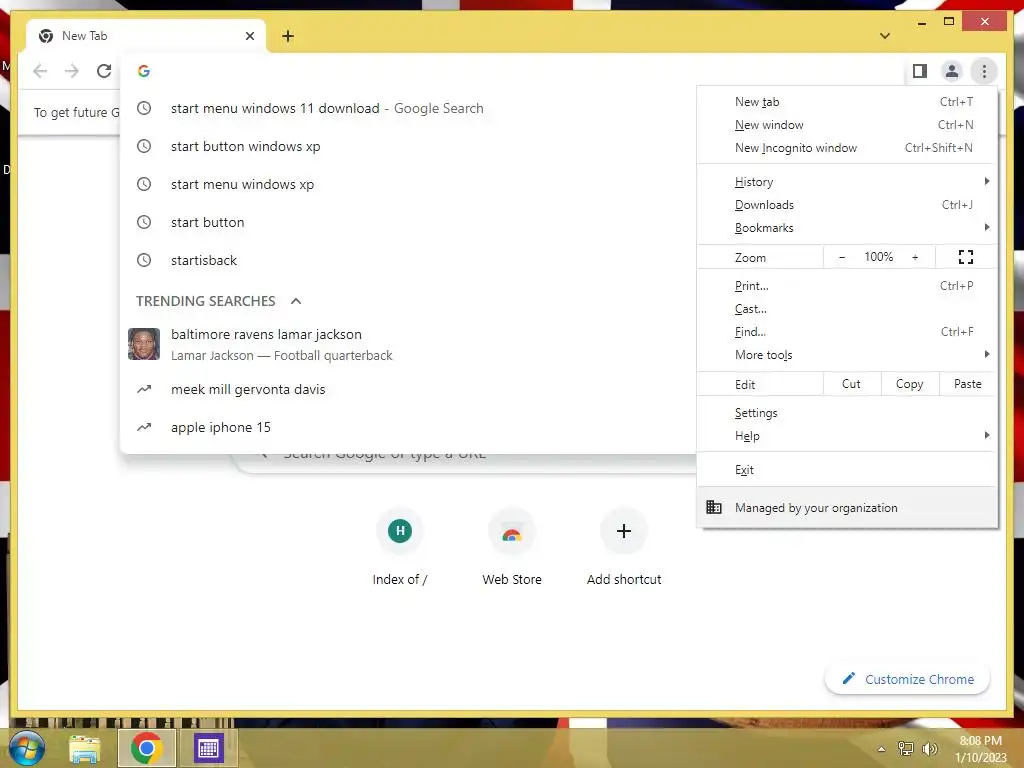Open the tab search dropdown arrow
The height and width of the screenshot is (768, 1024).
click(885, 36)
